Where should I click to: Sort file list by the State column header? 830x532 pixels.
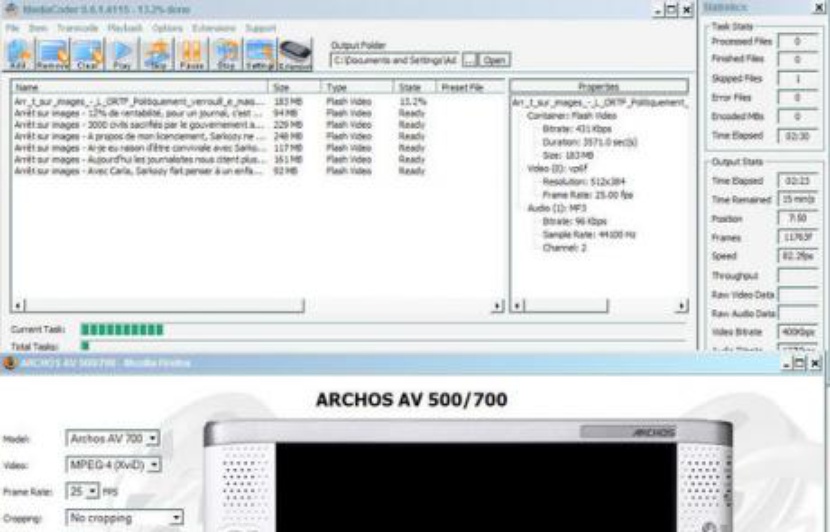(414, 87)
